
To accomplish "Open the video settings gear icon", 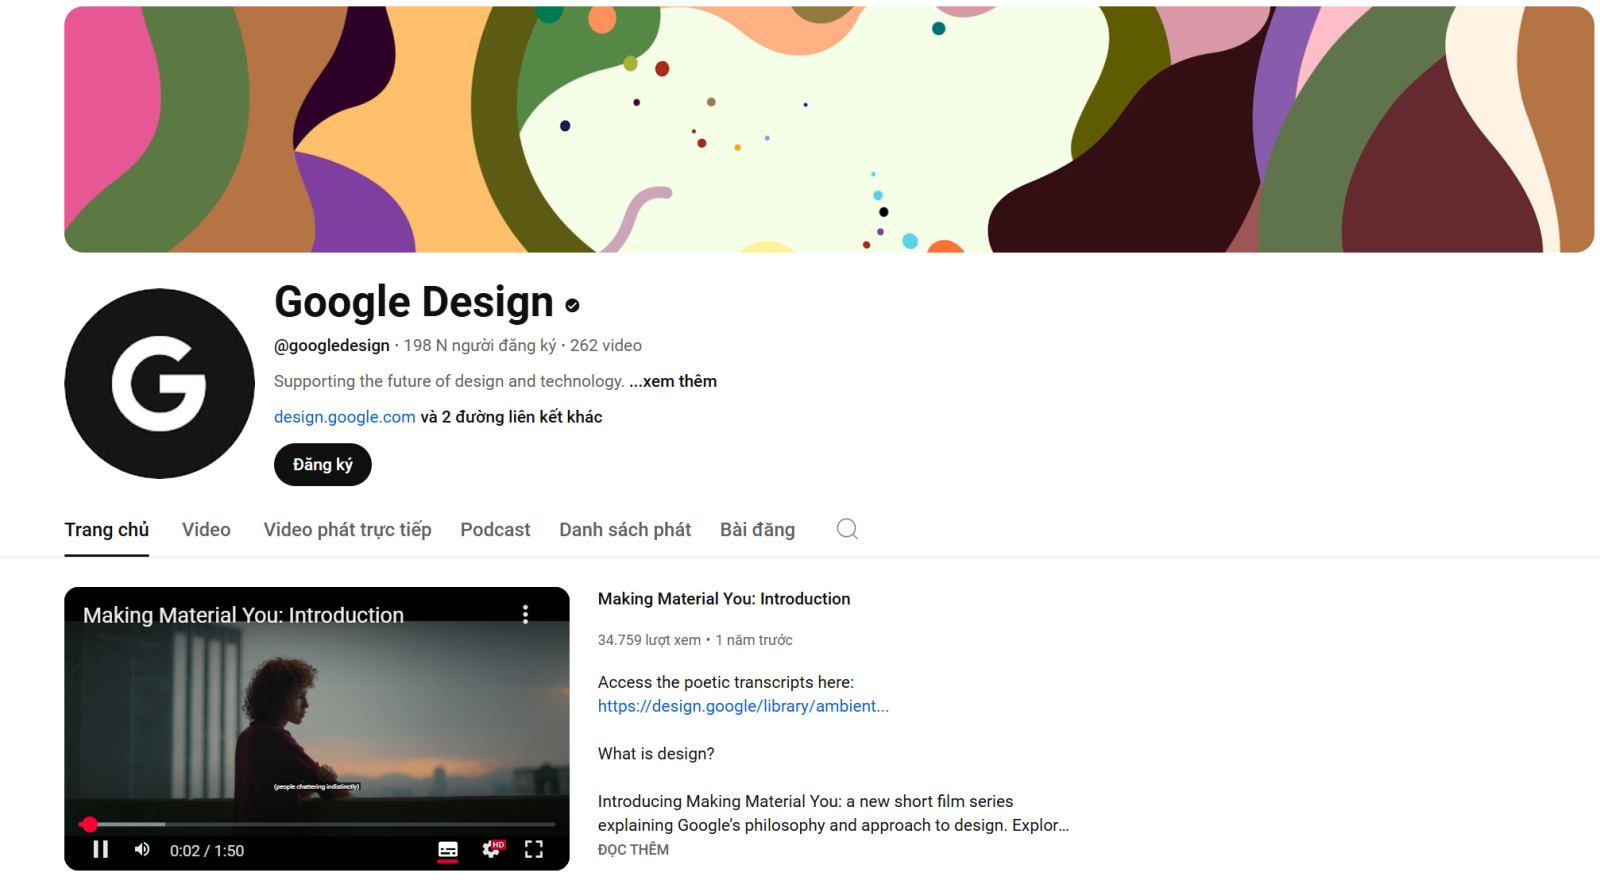I will (491, 849).
